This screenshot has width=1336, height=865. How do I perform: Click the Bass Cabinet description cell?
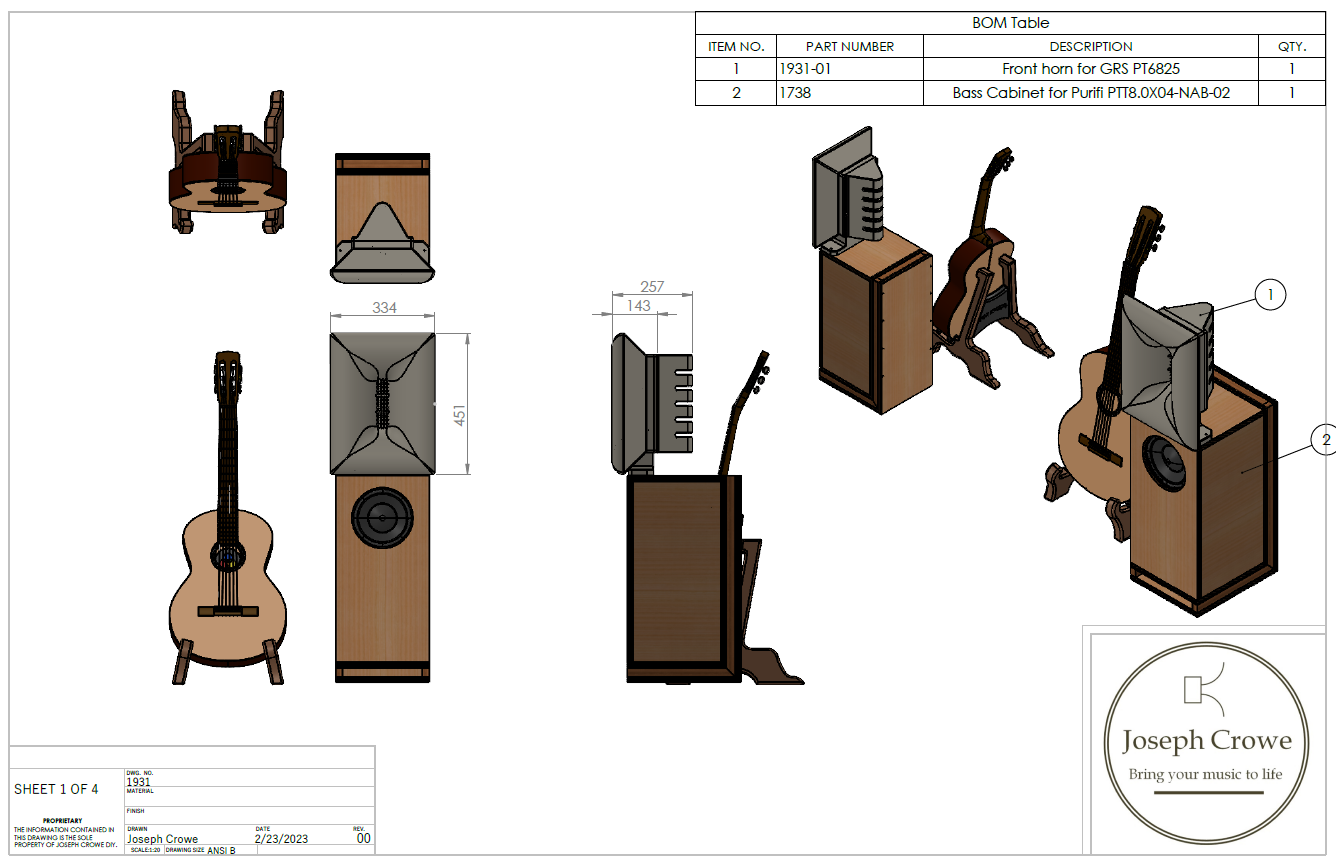click(x=1090, y=93)
